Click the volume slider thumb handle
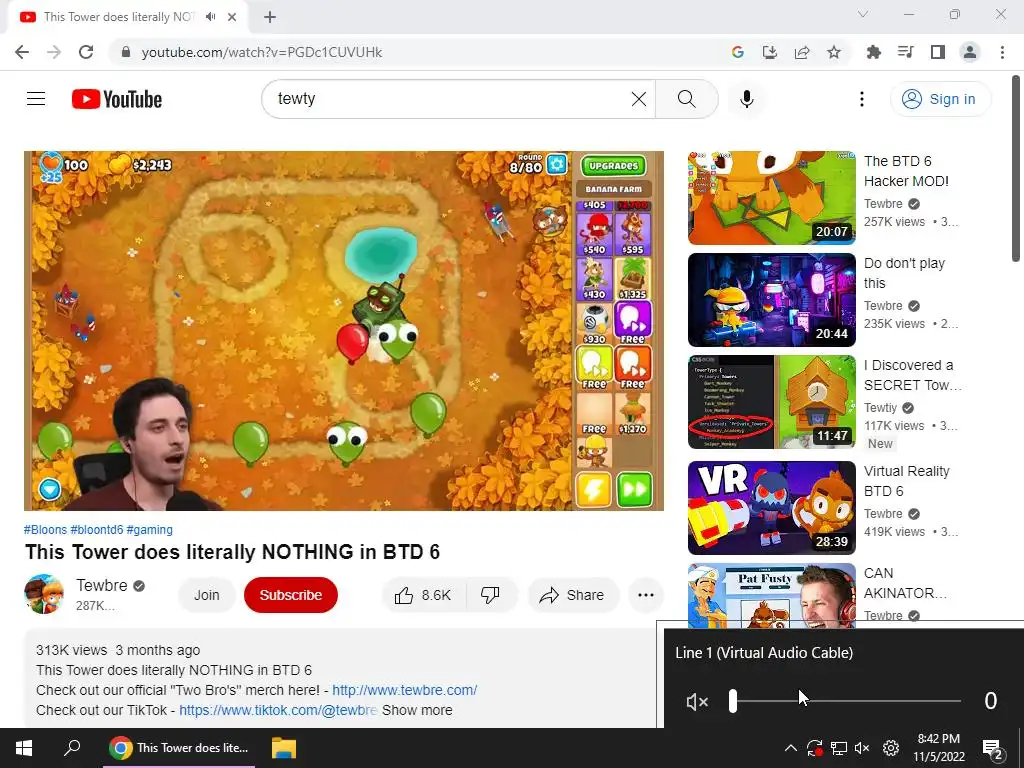Viewport: 1024px width, 768px height. pos(733,701)
